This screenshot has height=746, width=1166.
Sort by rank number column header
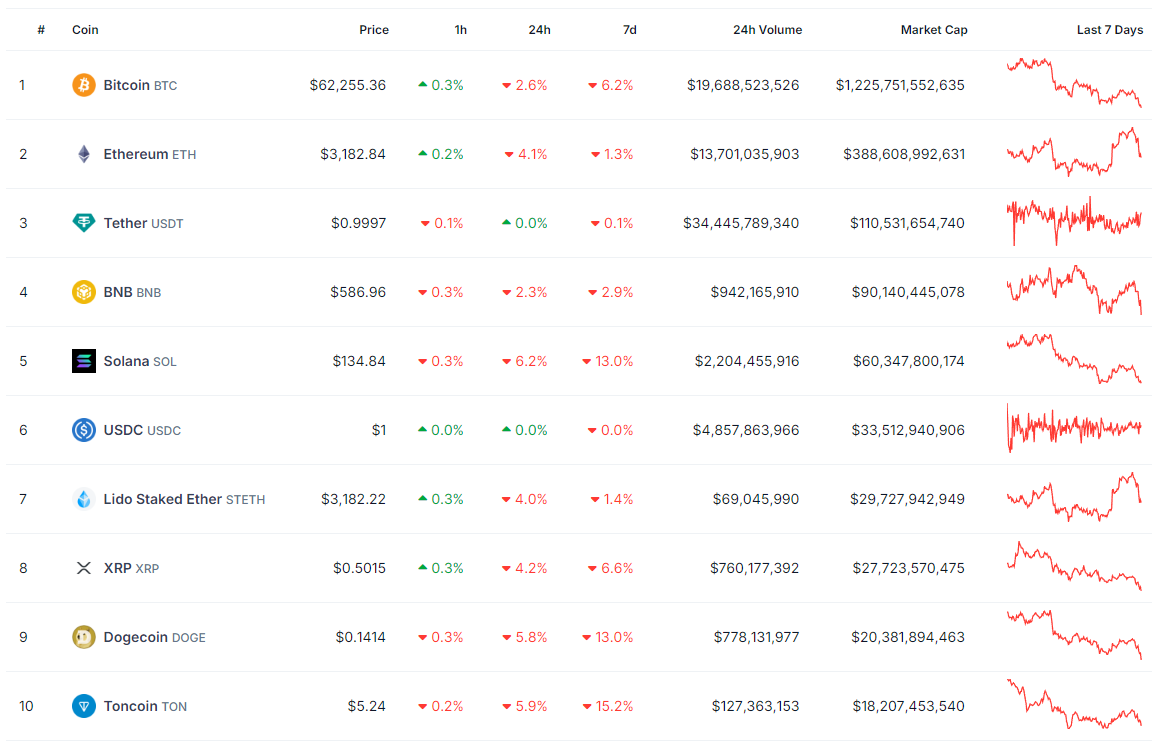(41, 30)
